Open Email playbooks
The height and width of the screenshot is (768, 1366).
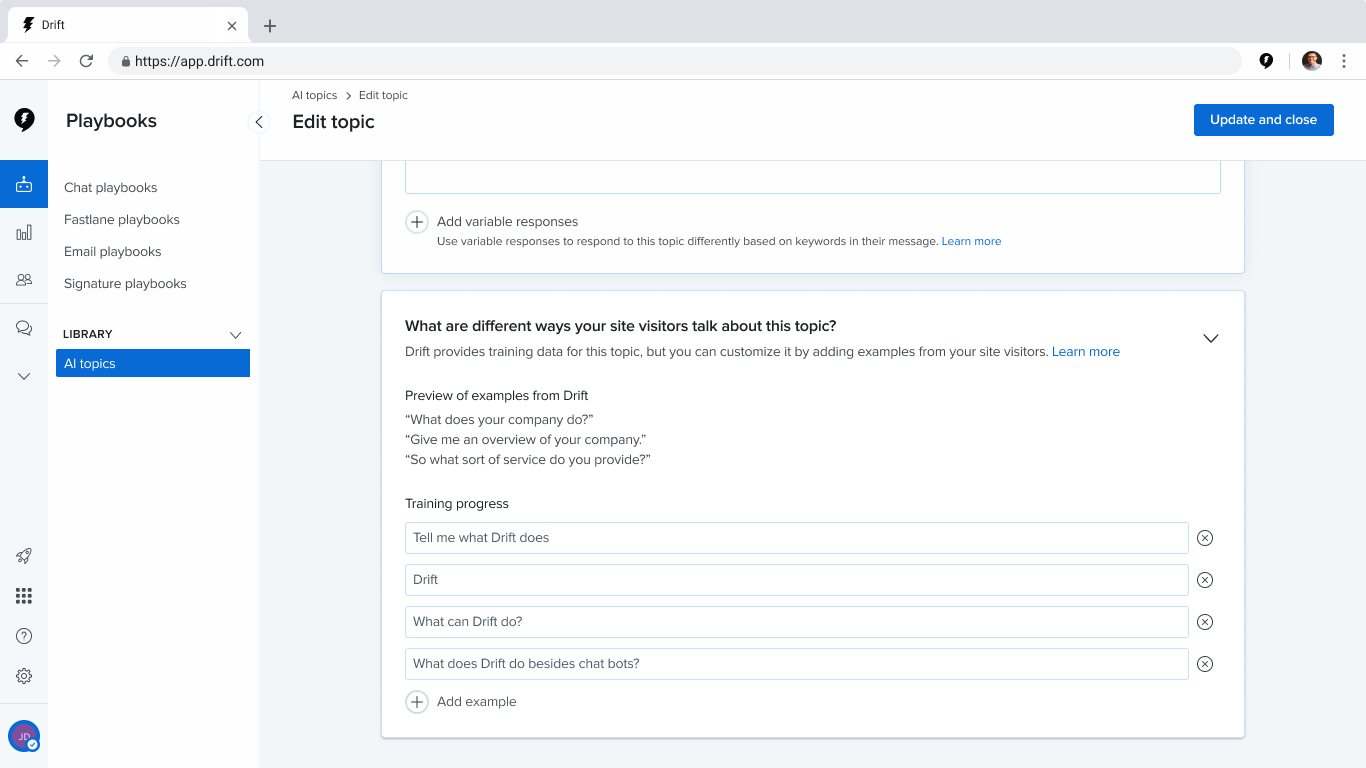(113, 252)
